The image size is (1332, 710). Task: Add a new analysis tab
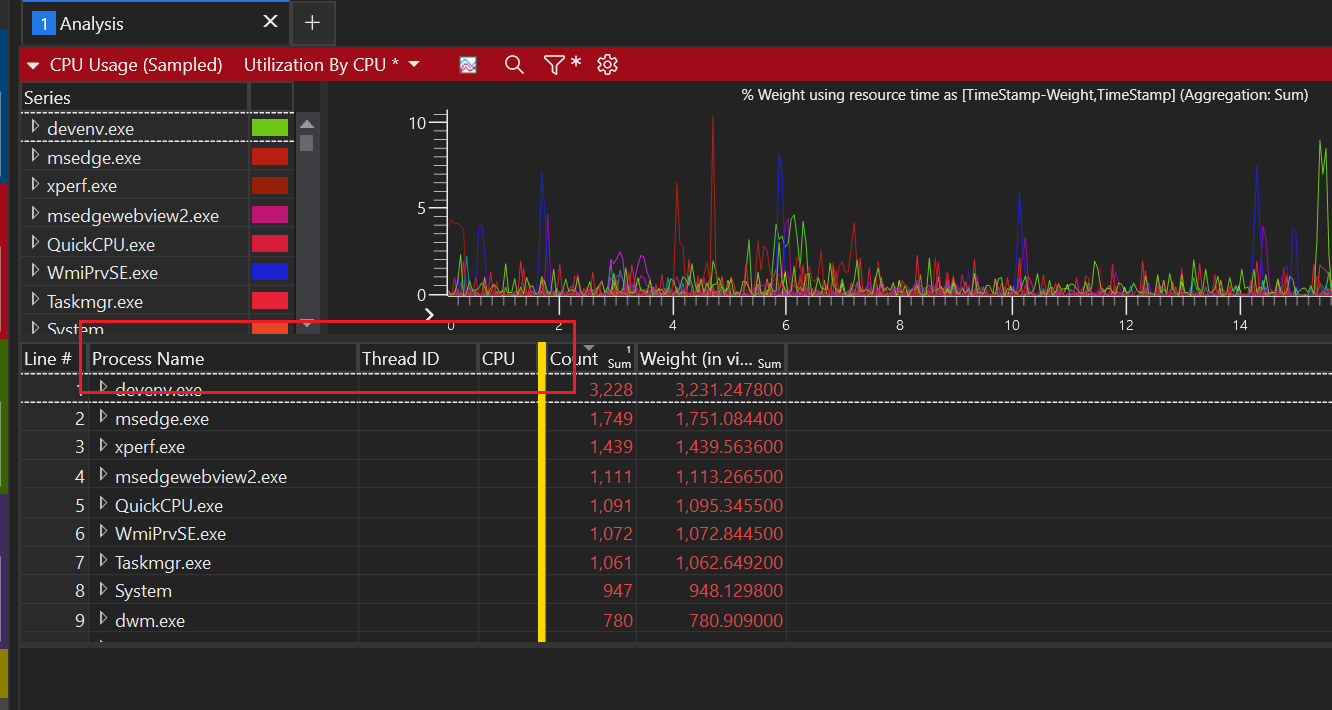[x=312, y=23]
